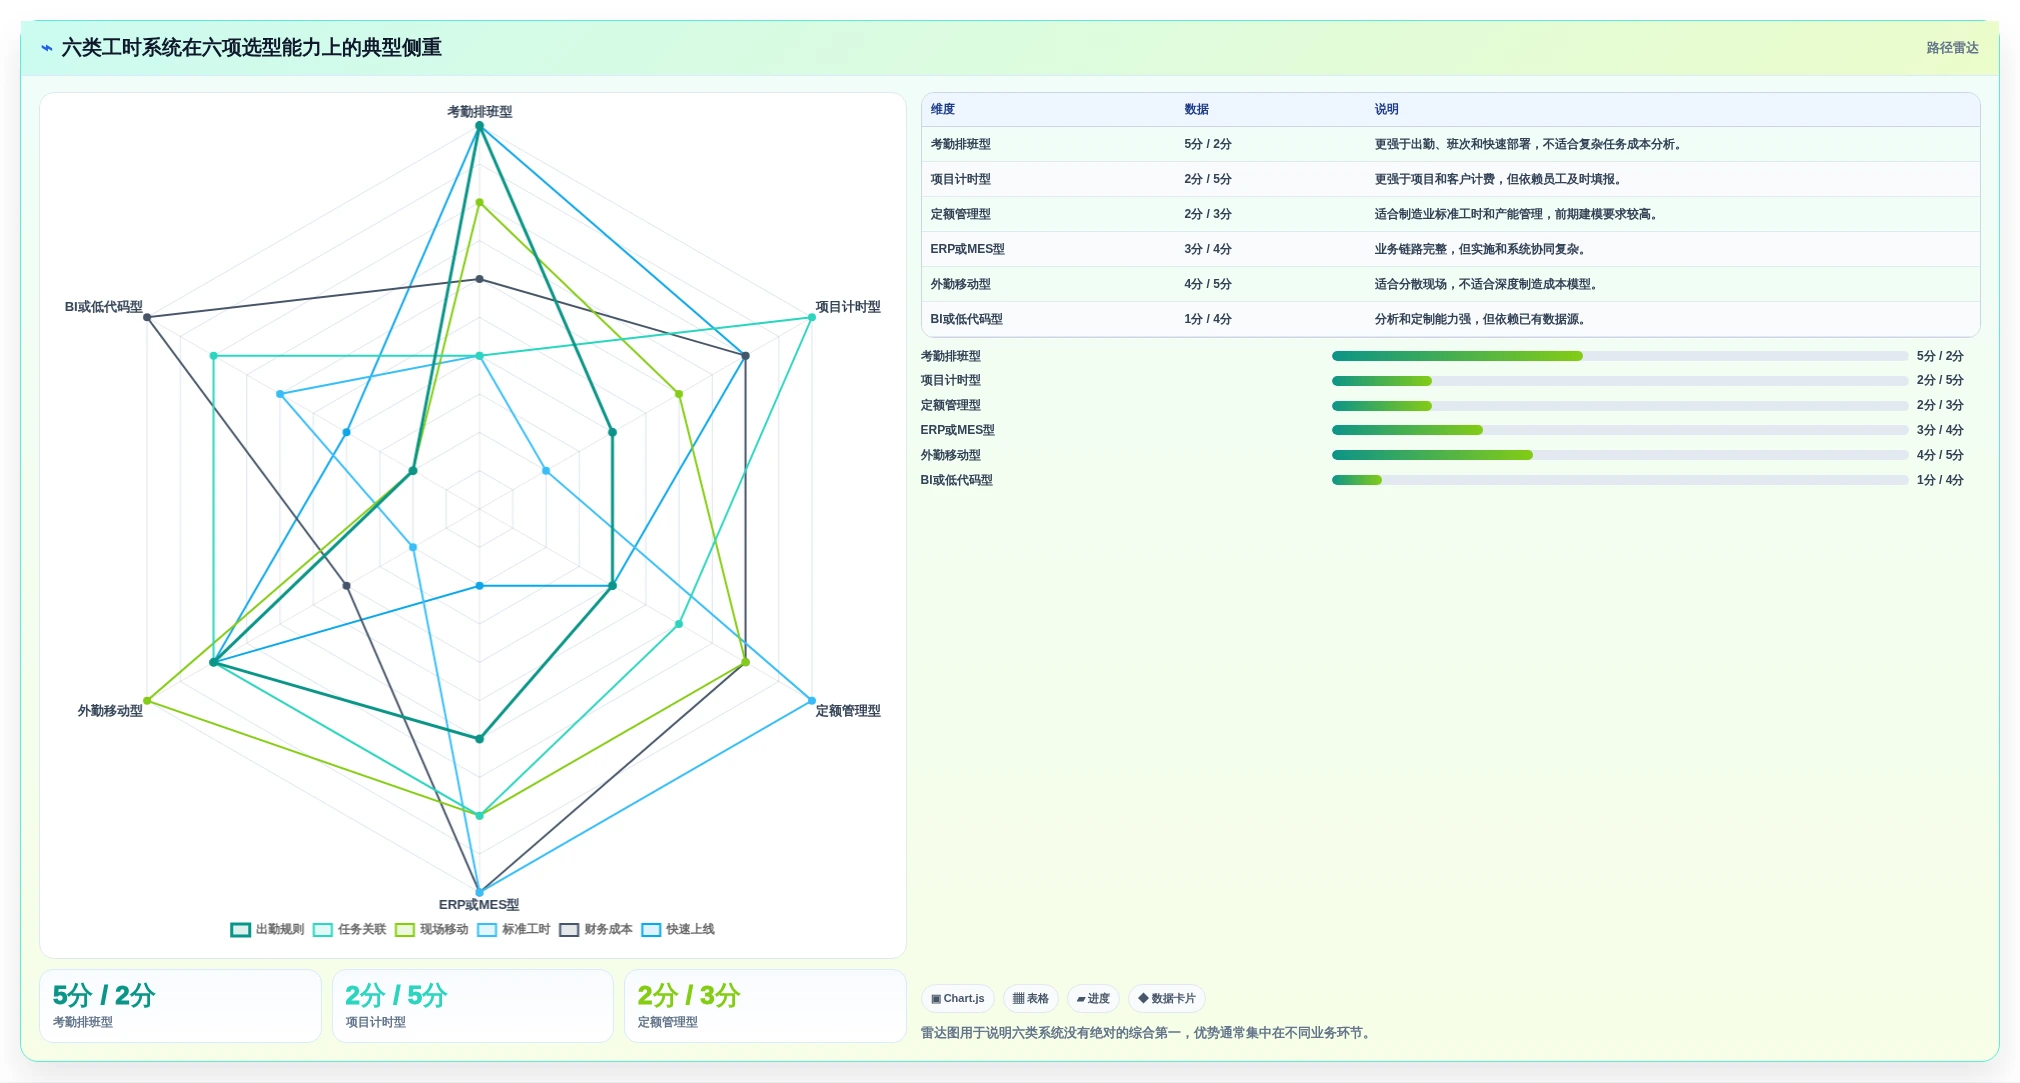Click description 业务链路完整，但实施和系统协同复杂
The height and width of the screenshot is (1083, 2020).
1480,249
